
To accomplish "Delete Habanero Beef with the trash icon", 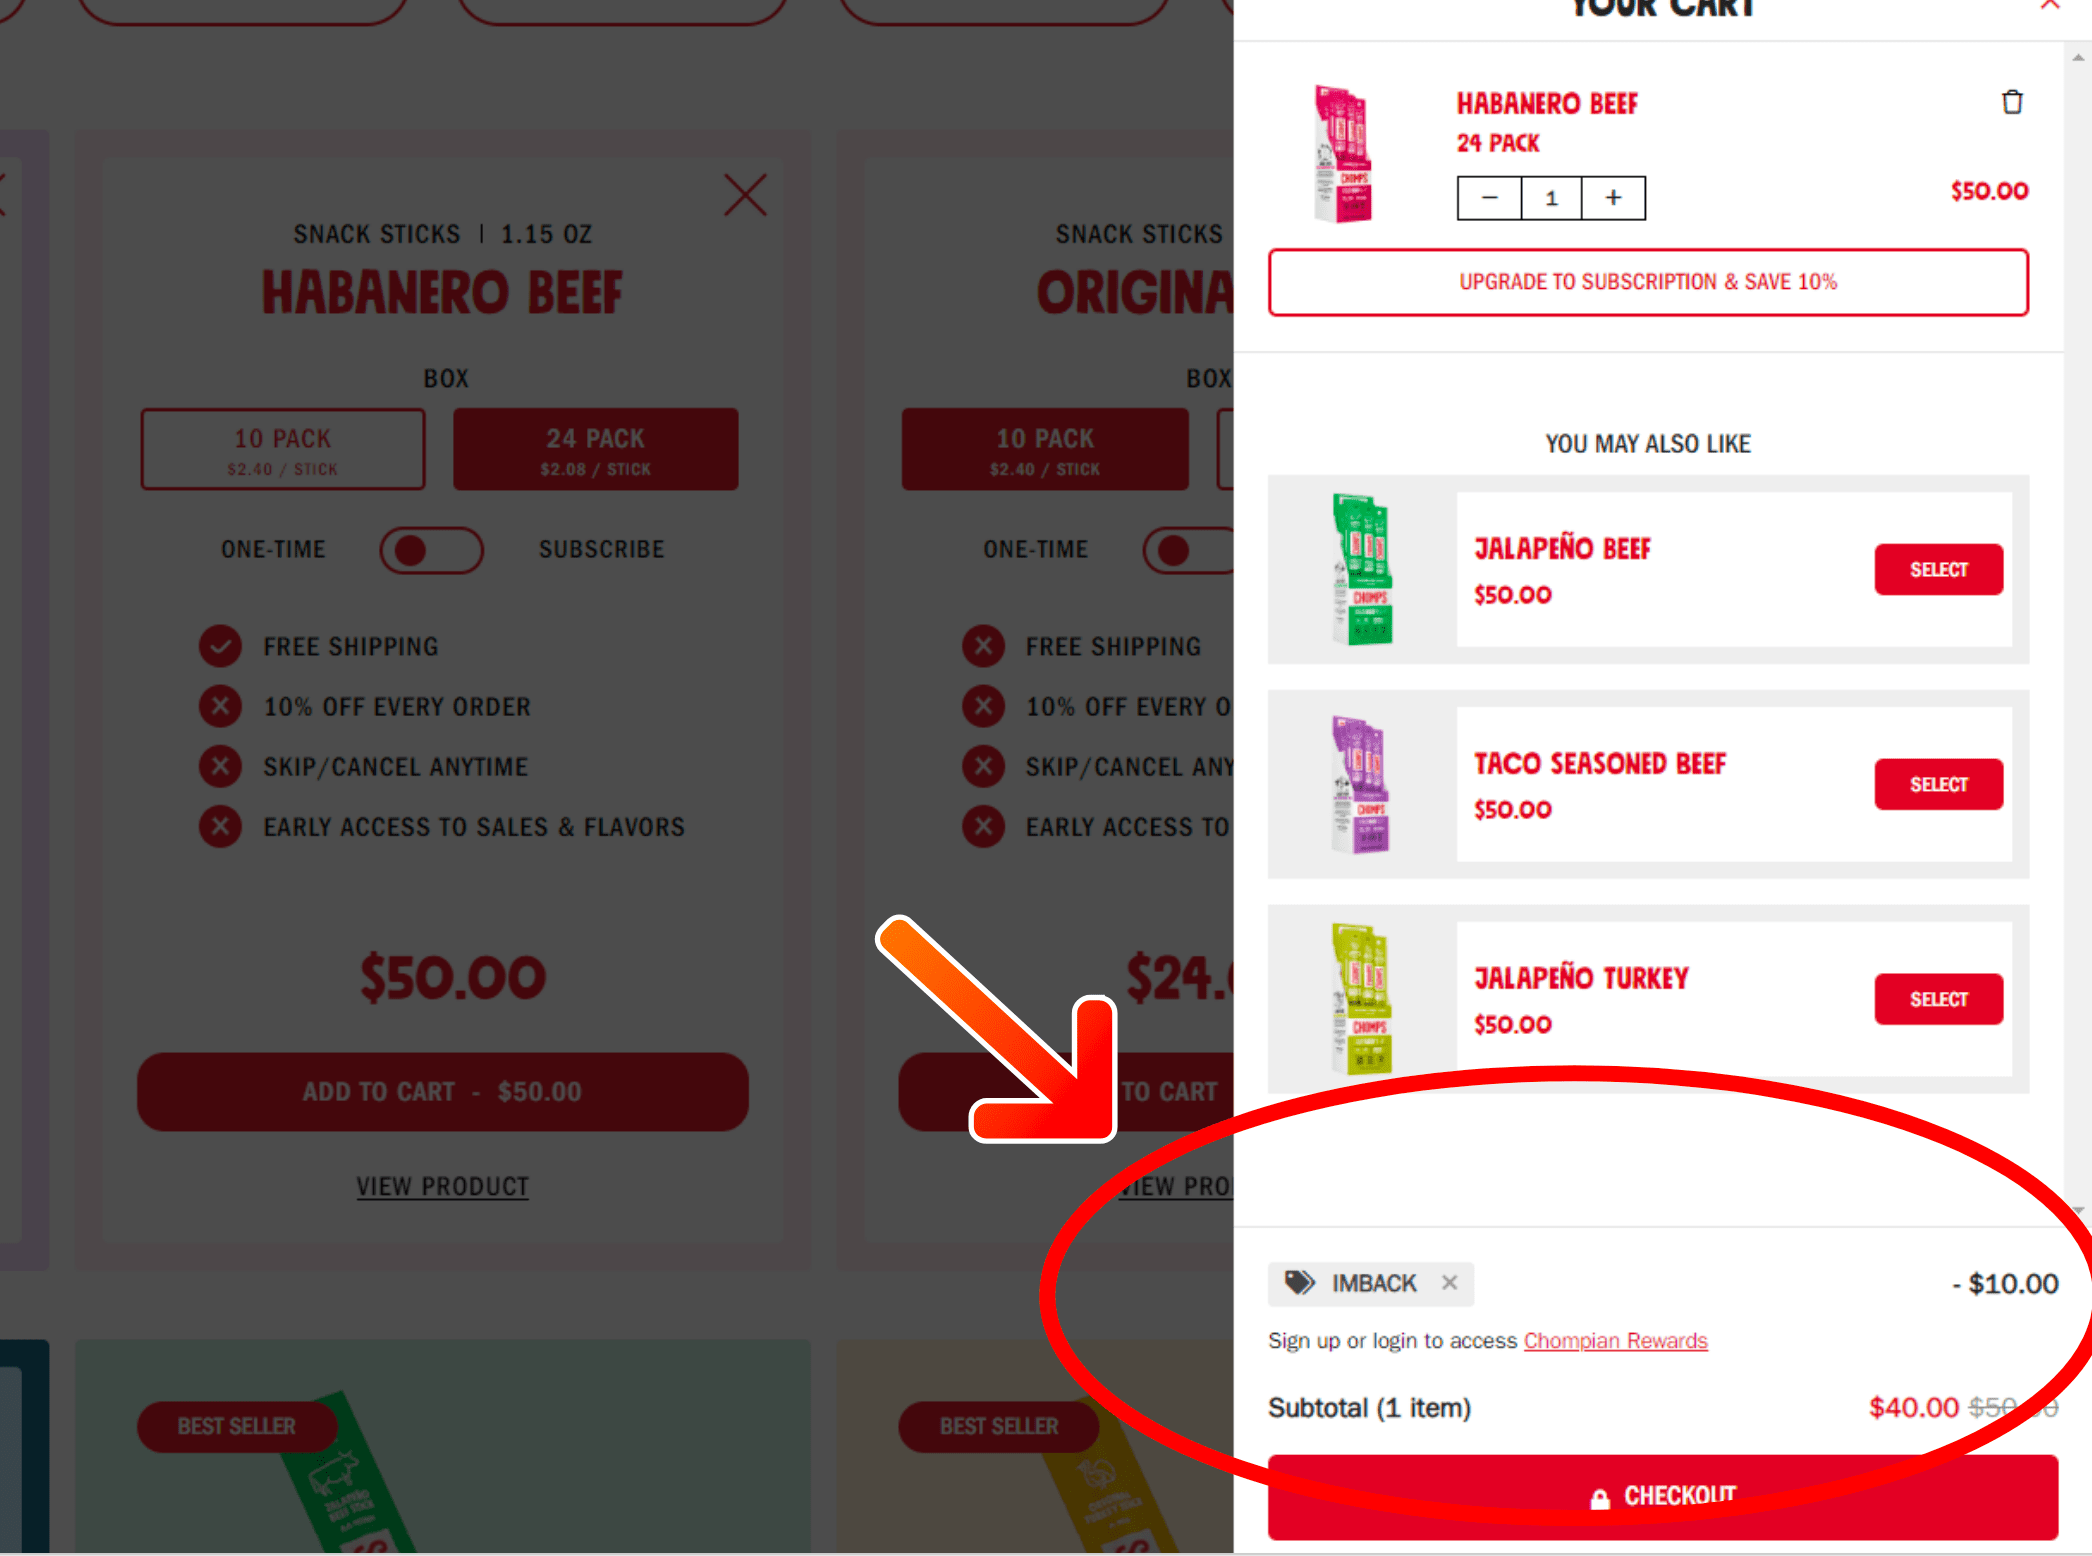I will 2012,102.
